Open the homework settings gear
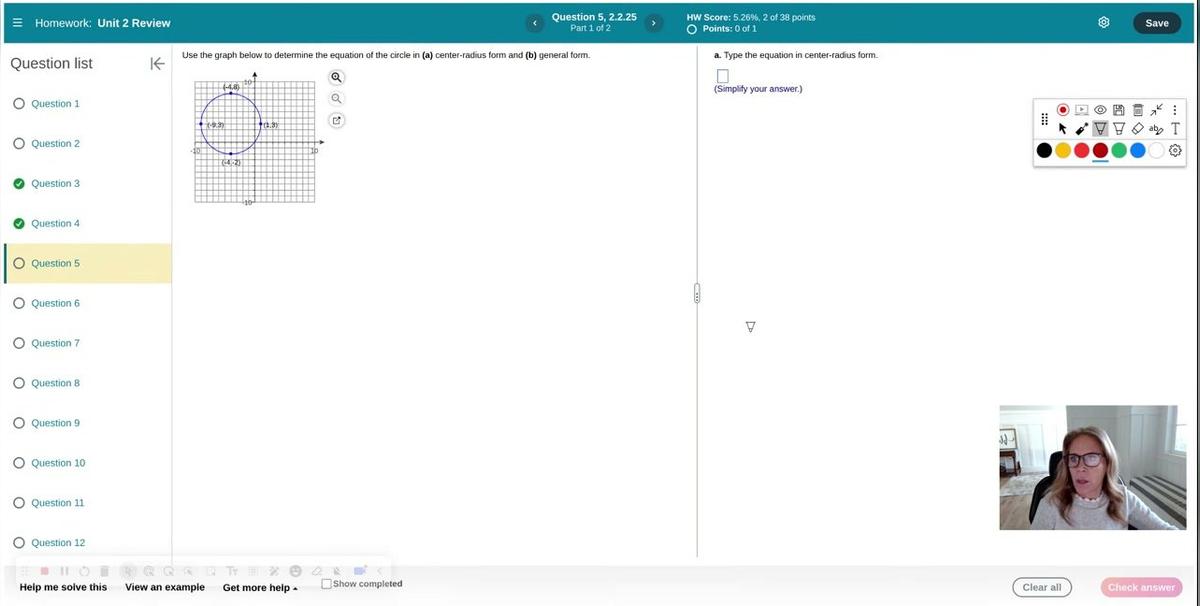 [1104, 23]
